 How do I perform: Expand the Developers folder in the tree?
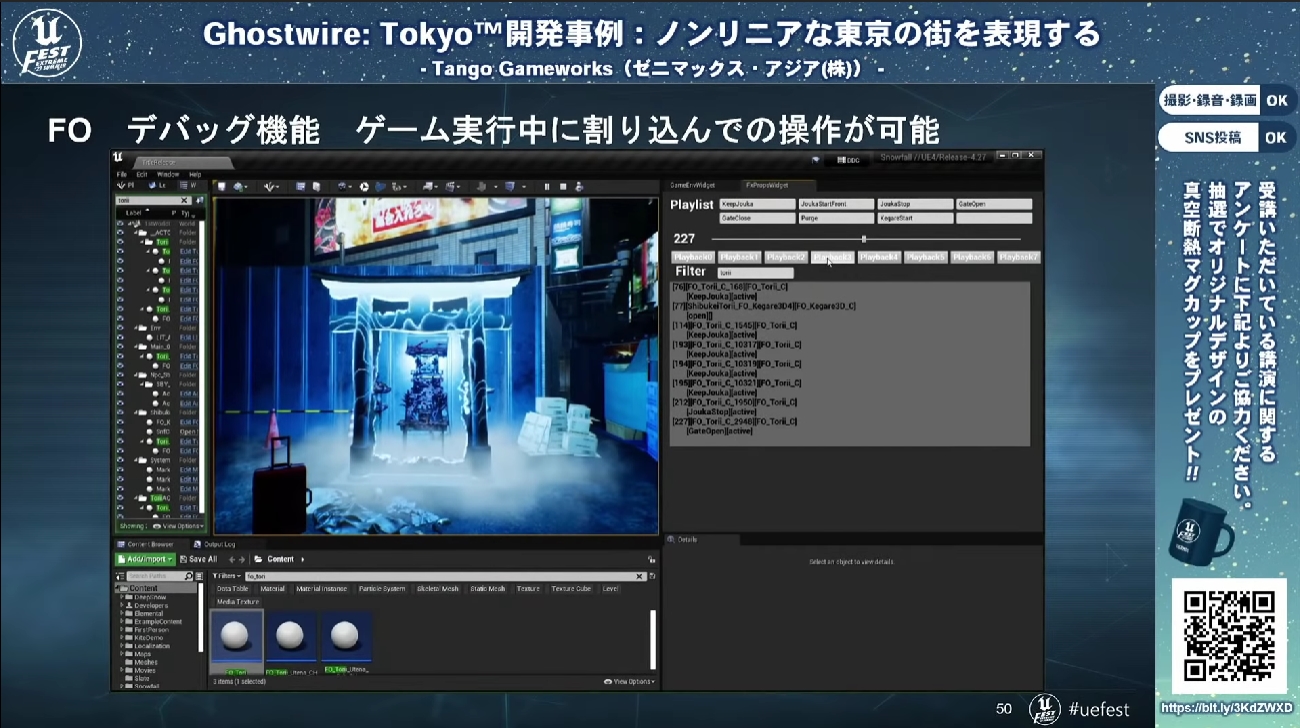tap(123, 606)
